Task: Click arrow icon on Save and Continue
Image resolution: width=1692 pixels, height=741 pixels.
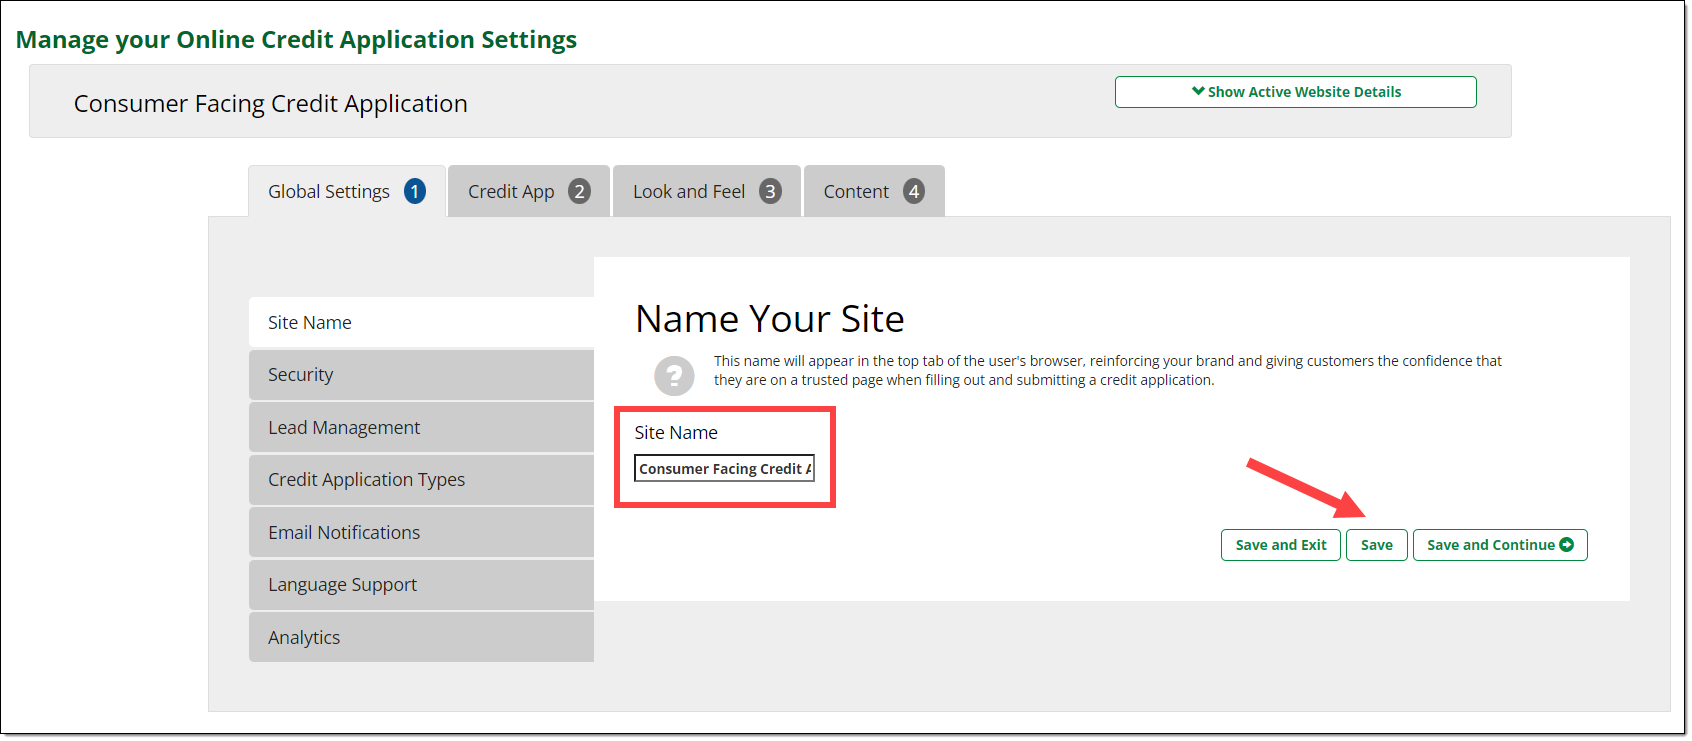Action: [x=1567, y=545]
